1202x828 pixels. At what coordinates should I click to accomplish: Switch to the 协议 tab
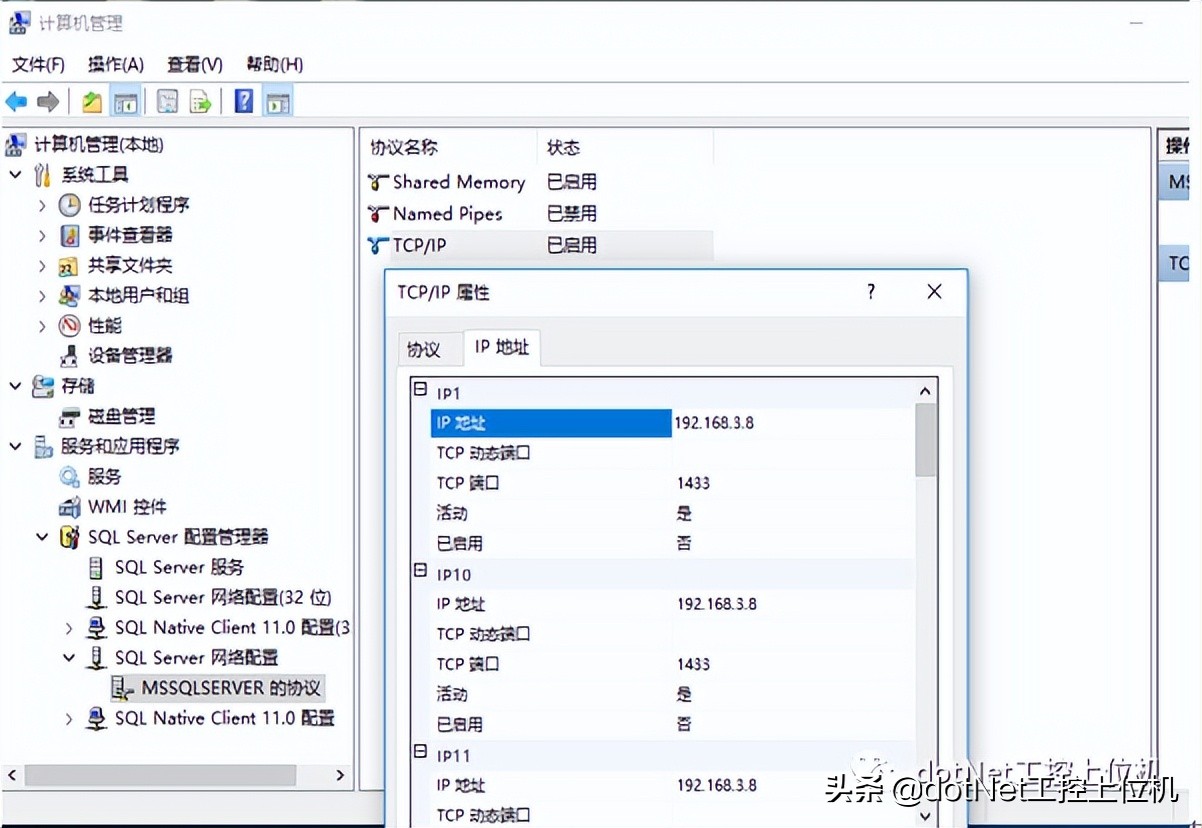click(x=430, y=349)
